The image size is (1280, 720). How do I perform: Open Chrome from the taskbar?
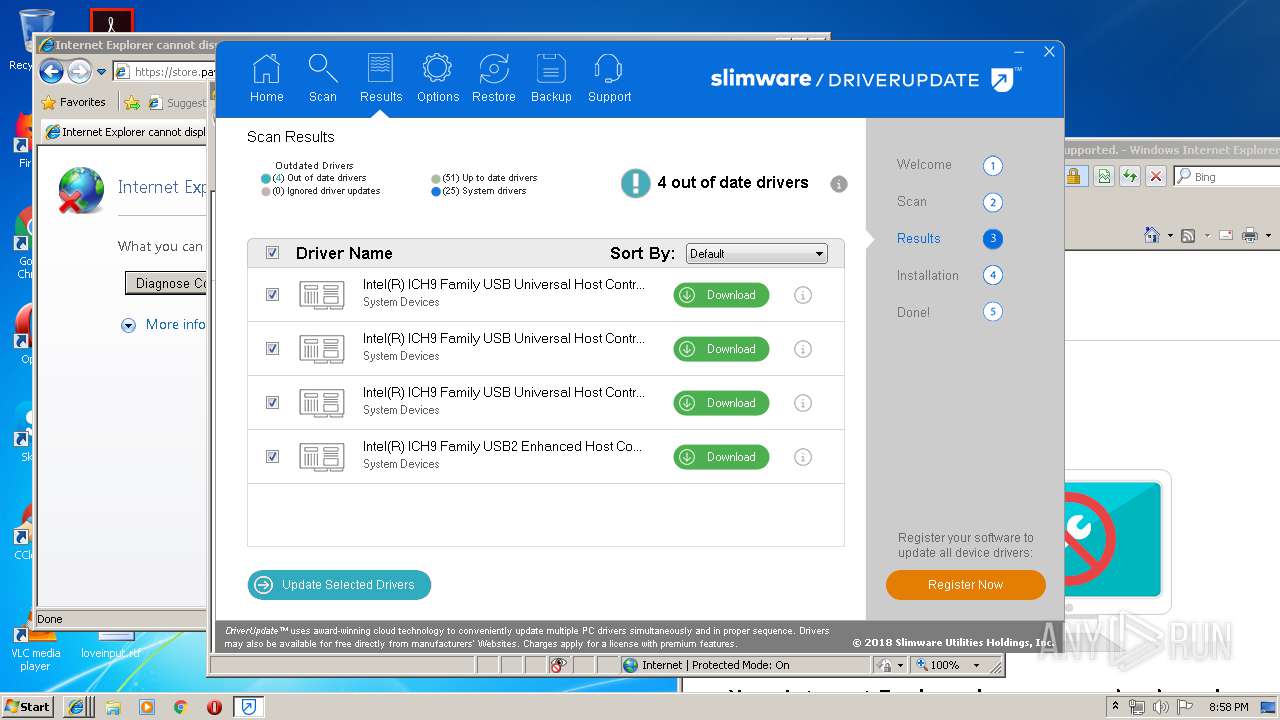tap(180, 707)
